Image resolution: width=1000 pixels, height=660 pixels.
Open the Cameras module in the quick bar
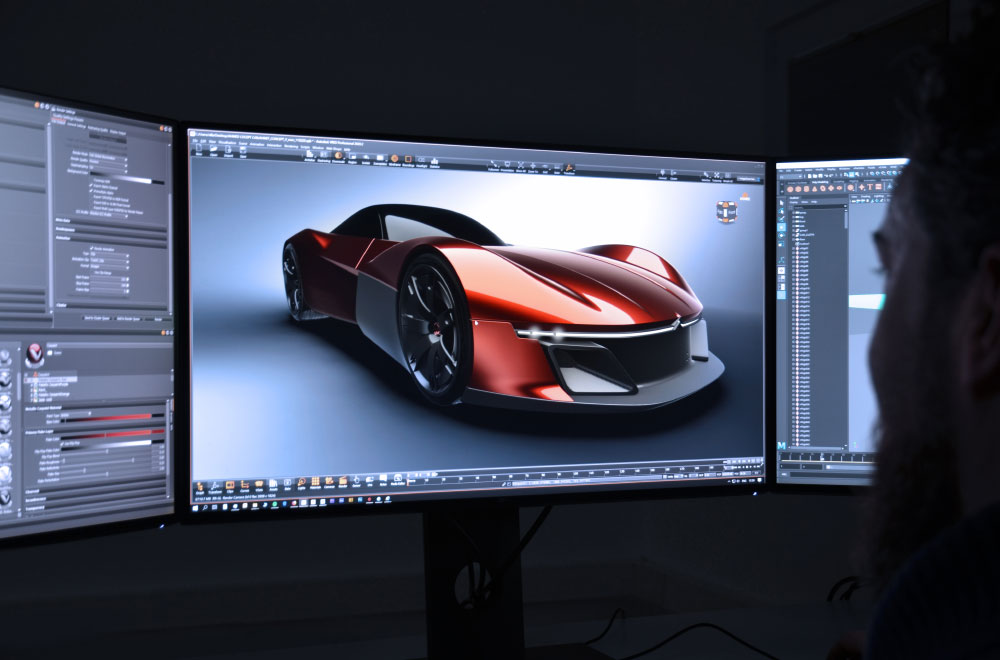(329, 483)
